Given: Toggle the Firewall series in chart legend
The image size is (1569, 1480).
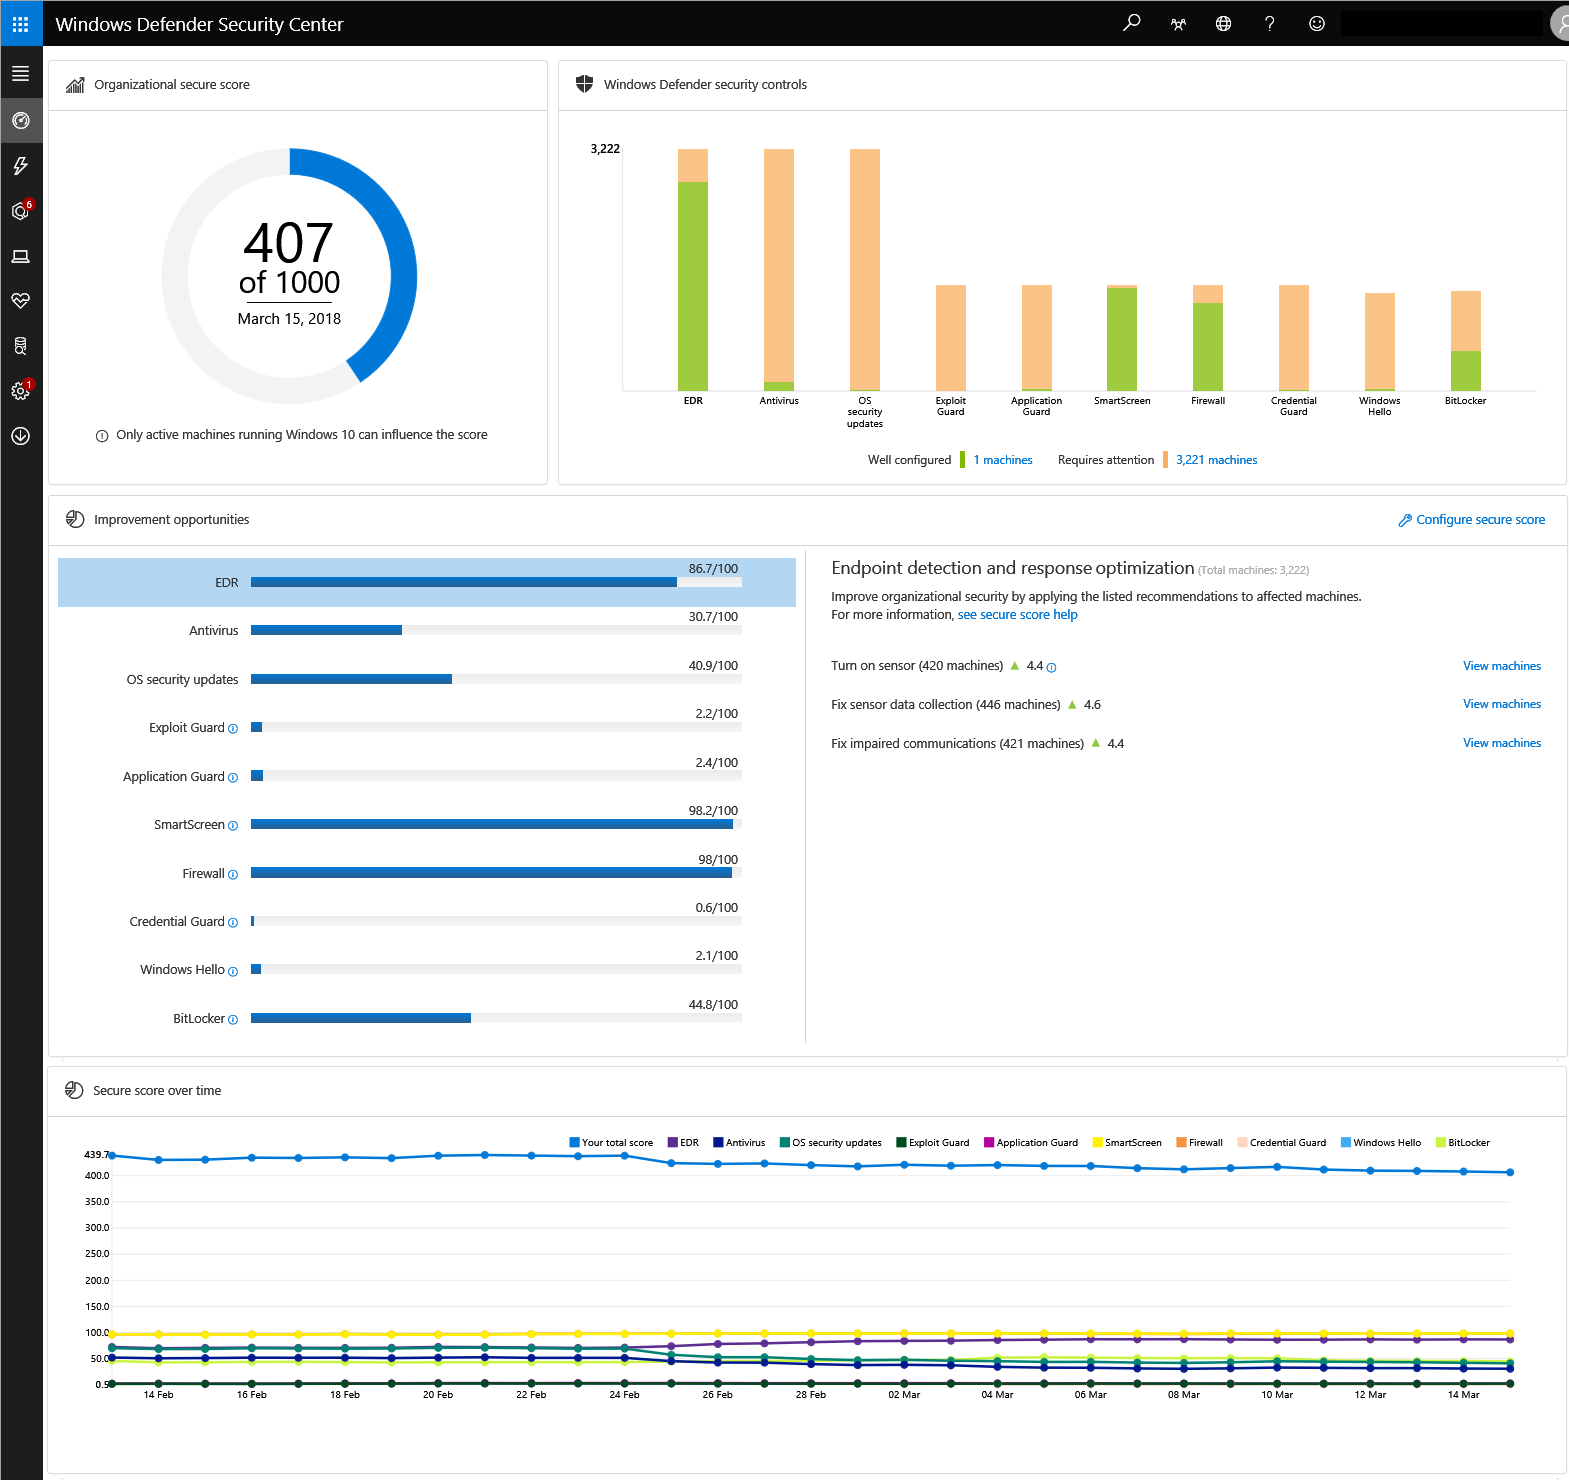Looking at the screenshot, I should [x=1199, y=1142].
